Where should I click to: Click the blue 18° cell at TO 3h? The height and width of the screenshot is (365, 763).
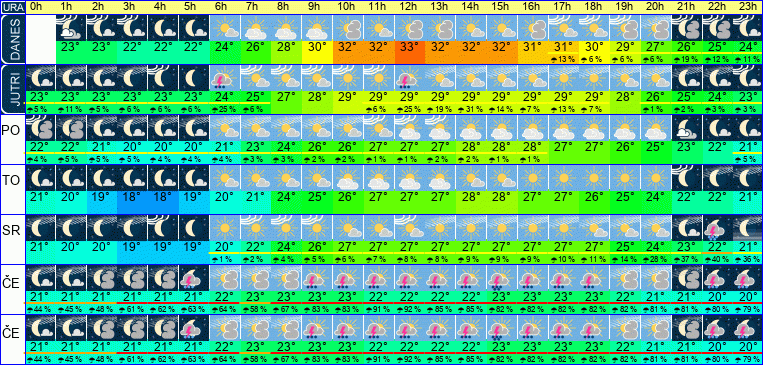click(x=132, y=199)
